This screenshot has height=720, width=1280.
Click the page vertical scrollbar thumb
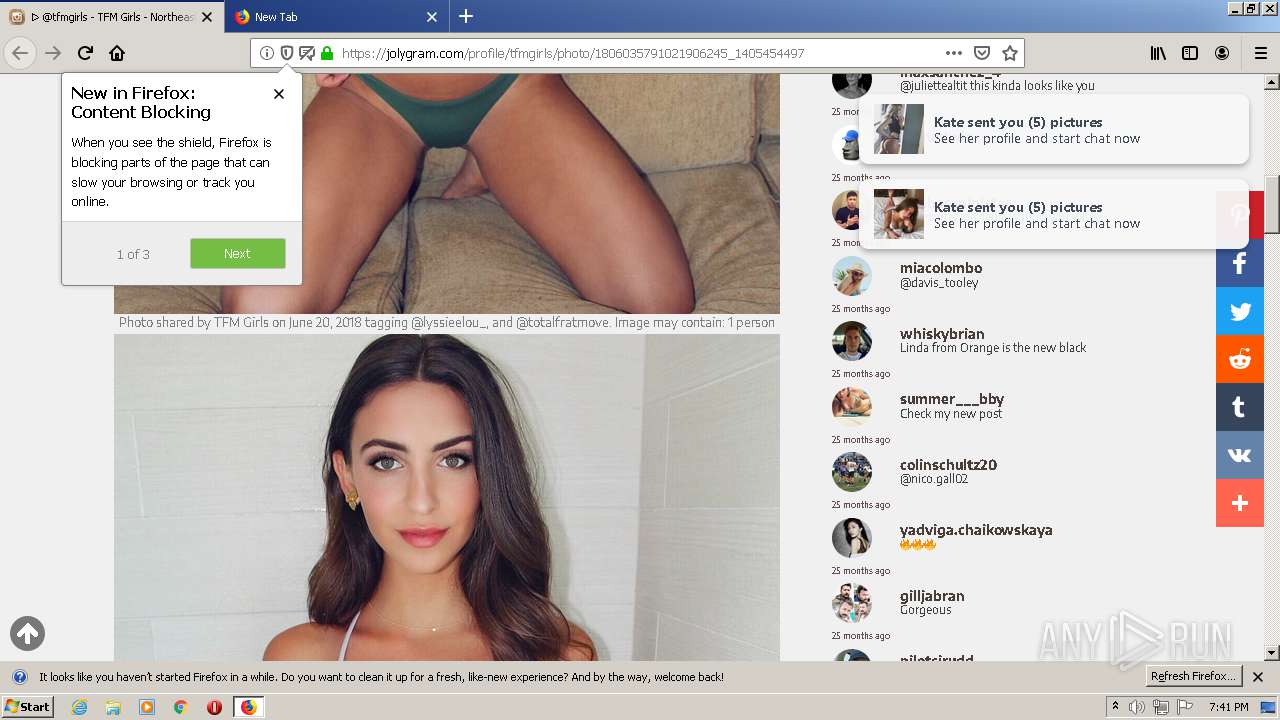click(1272, 204)
